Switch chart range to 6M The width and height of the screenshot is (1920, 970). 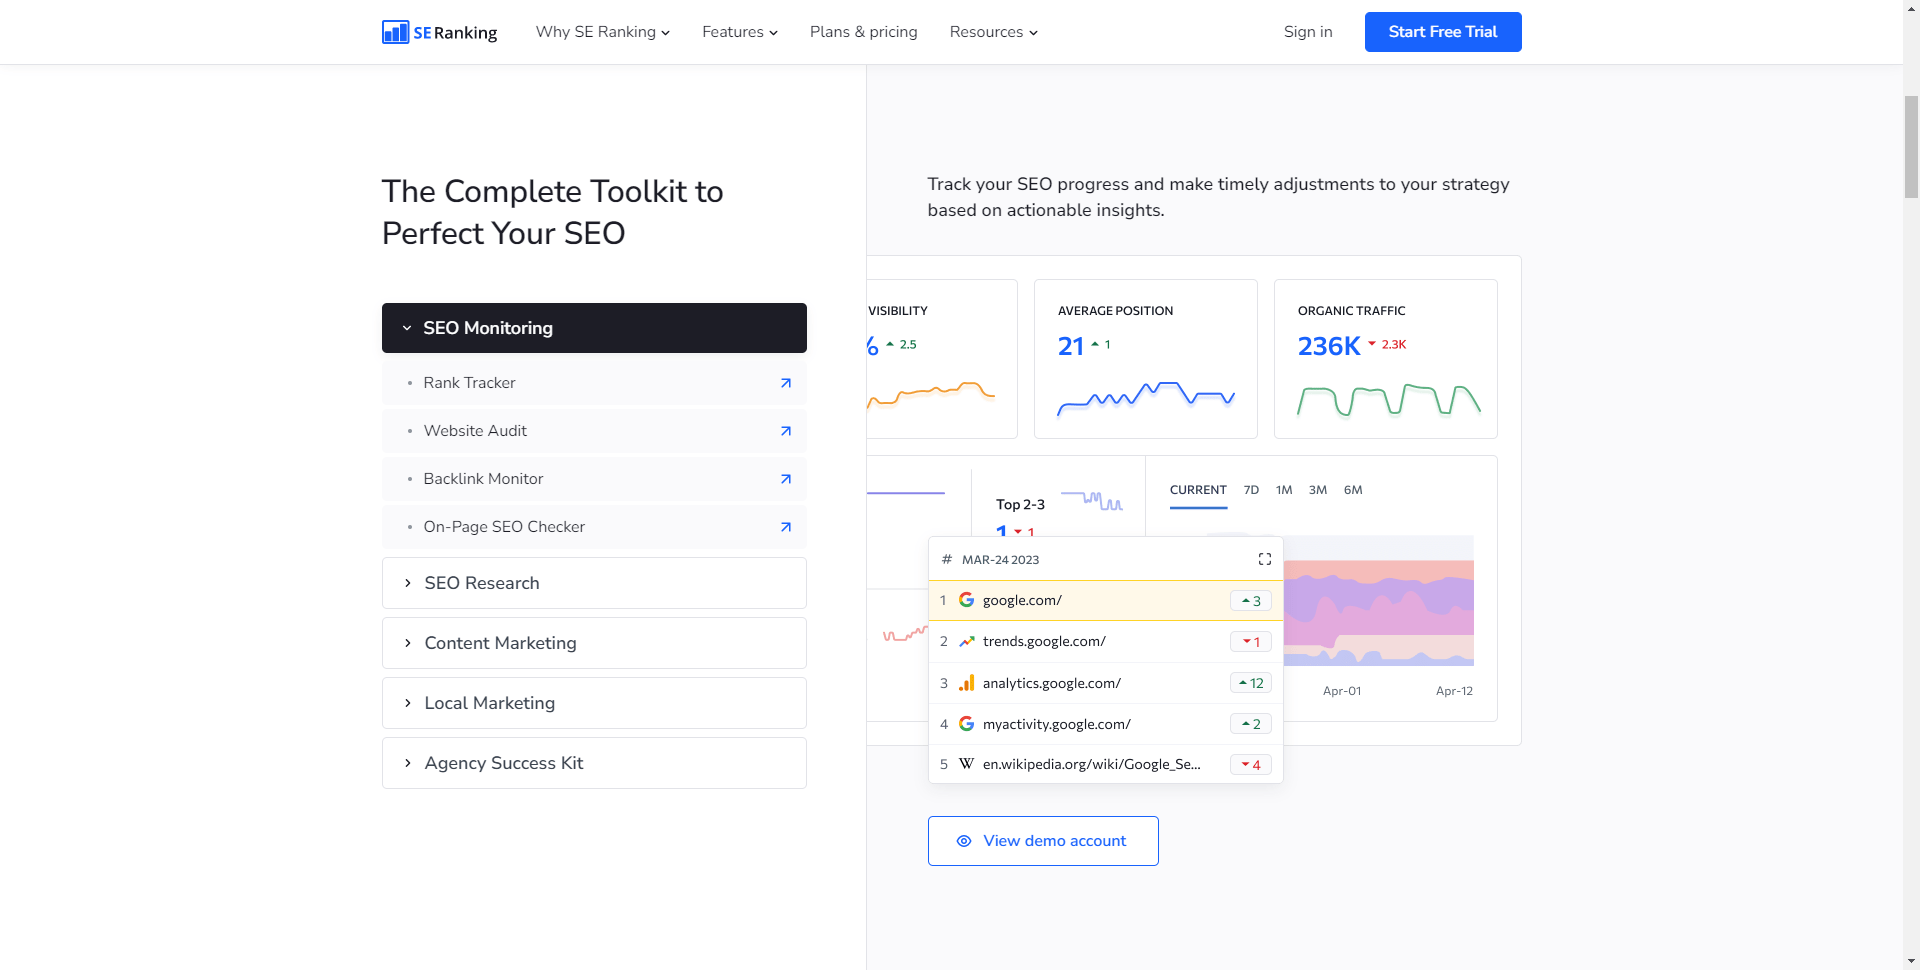pos(1353,490)
